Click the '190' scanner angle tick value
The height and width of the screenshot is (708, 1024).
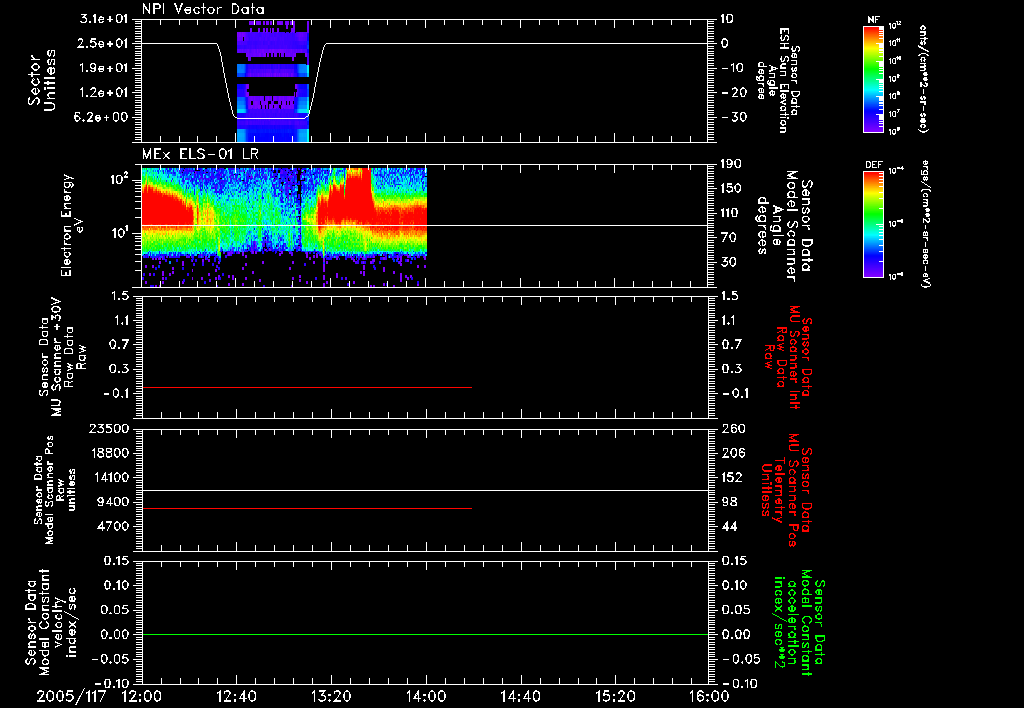[x=732, y=164]
